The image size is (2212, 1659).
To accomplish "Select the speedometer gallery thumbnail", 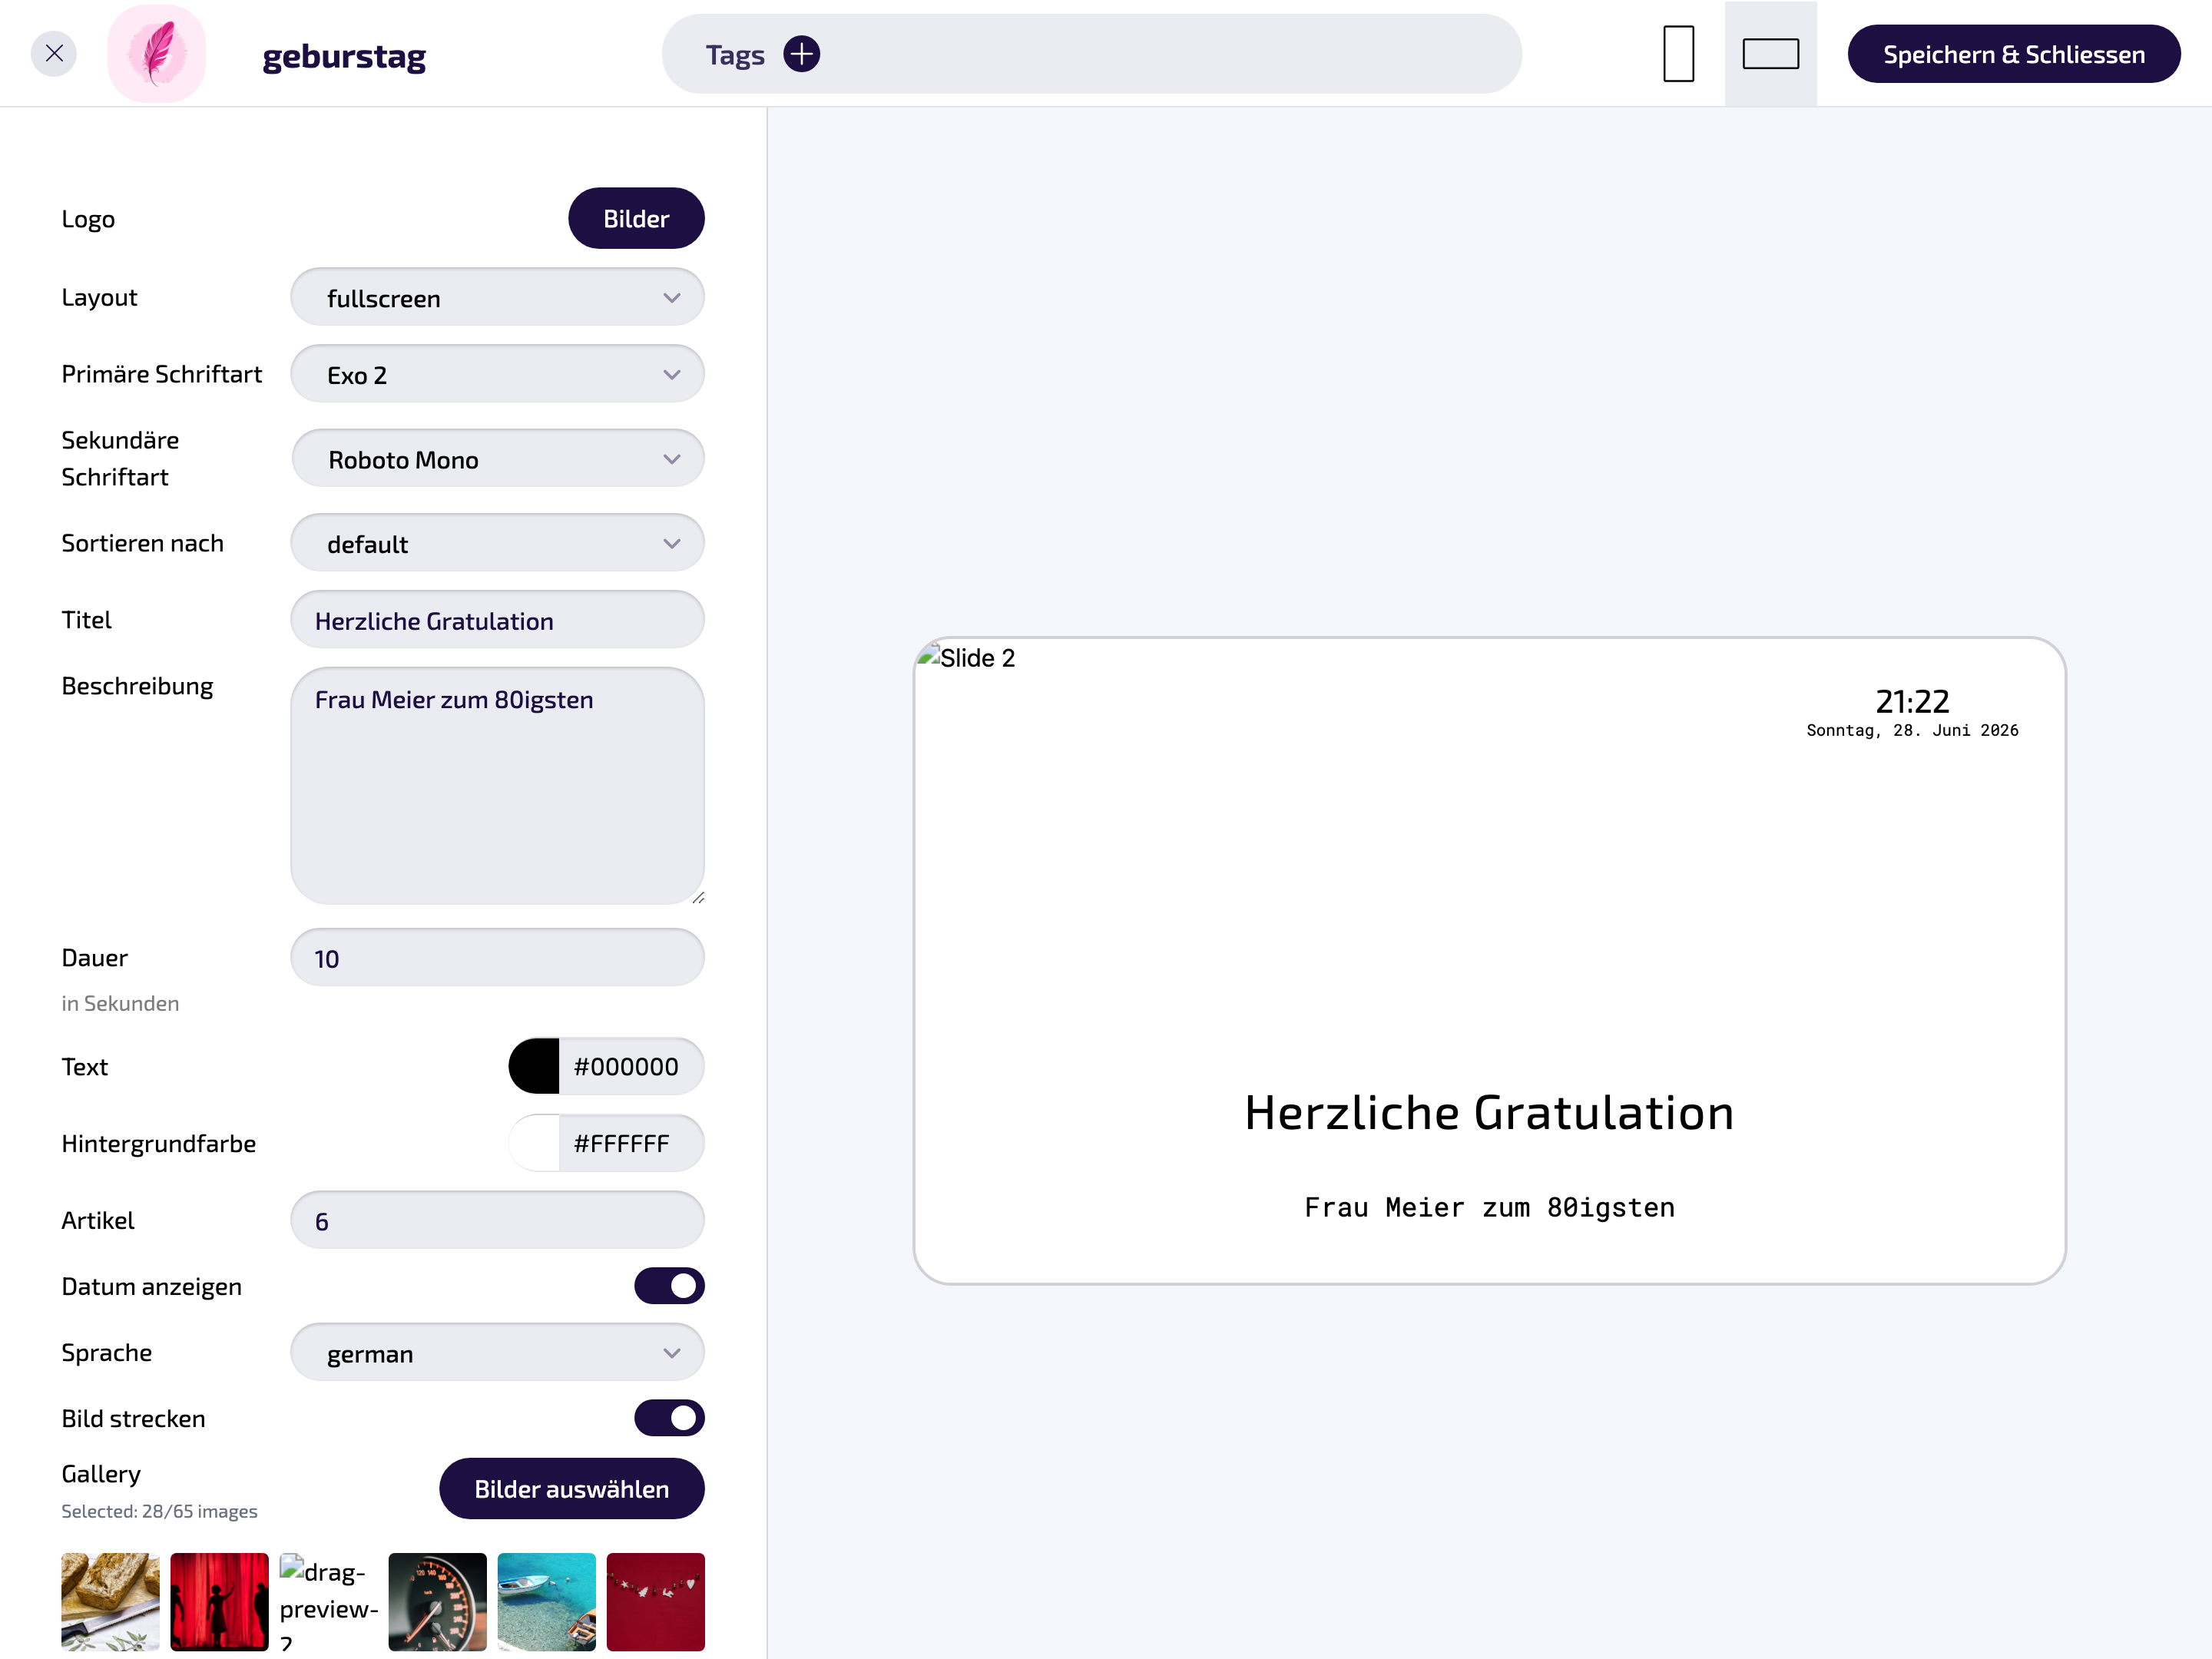I will 437,1601.
